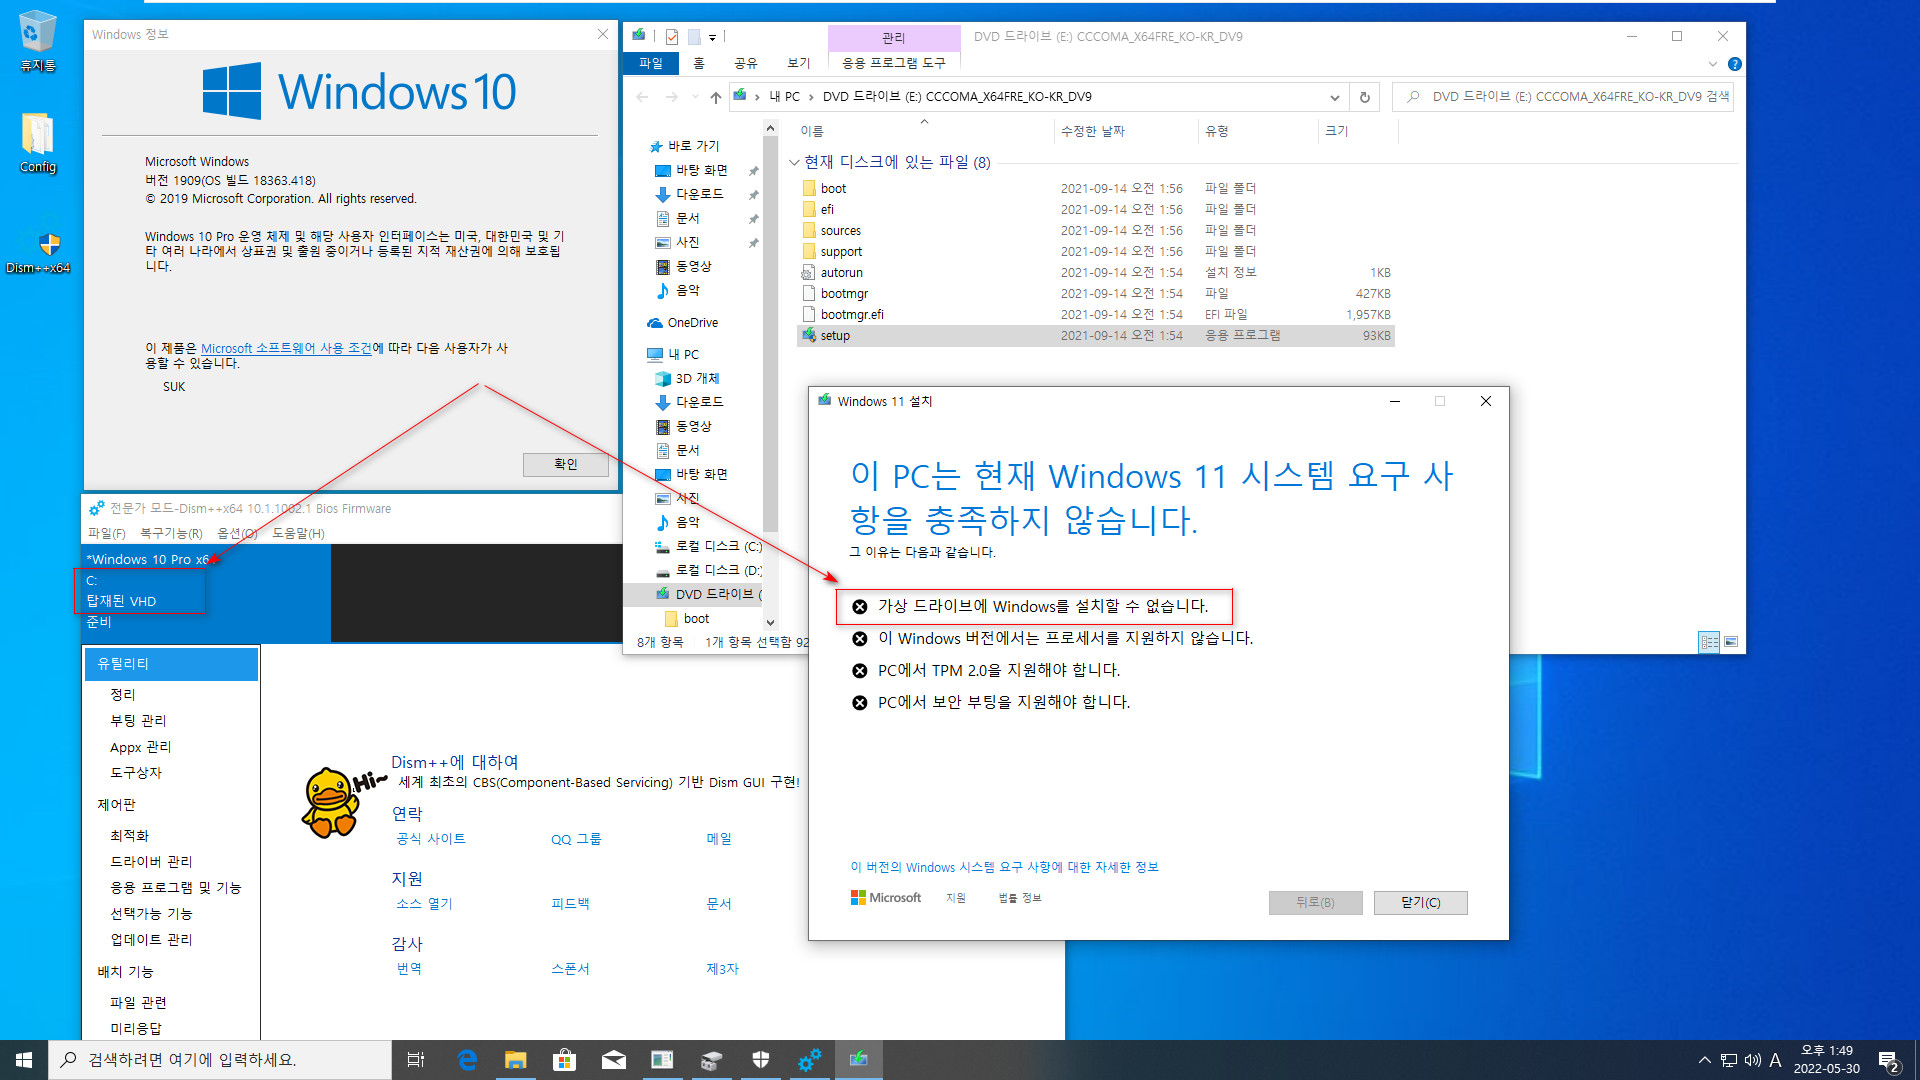Screen dimensions: 1920x1080
Task: Click 지원 link in setup dialog
Action: 956,898
